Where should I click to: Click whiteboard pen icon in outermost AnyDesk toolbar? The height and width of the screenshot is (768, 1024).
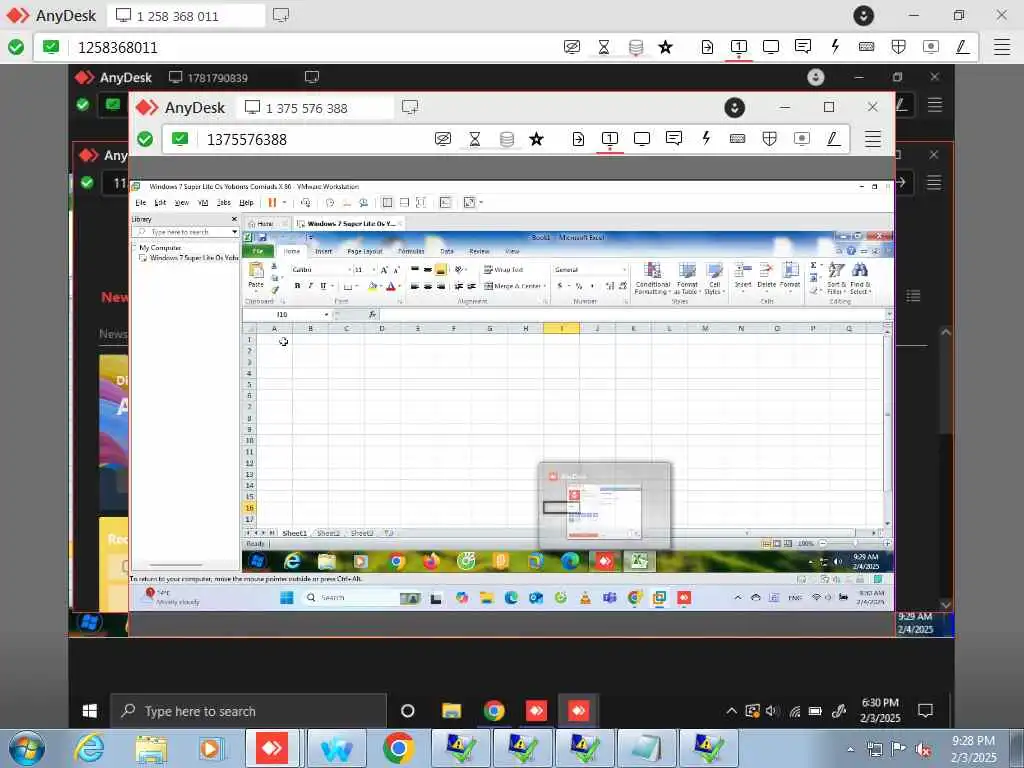coord(963,46)
